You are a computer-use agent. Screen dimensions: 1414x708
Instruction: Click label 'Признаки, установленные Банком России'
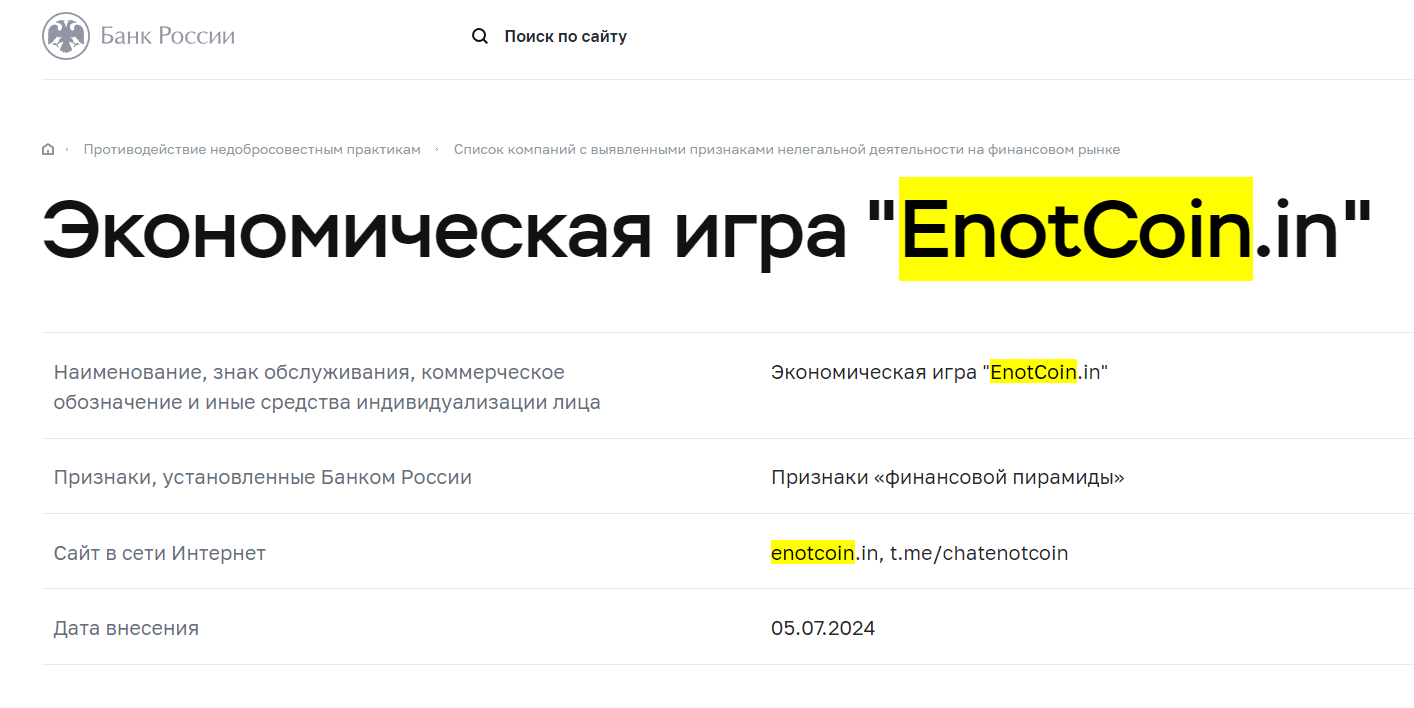coord(263,478)
